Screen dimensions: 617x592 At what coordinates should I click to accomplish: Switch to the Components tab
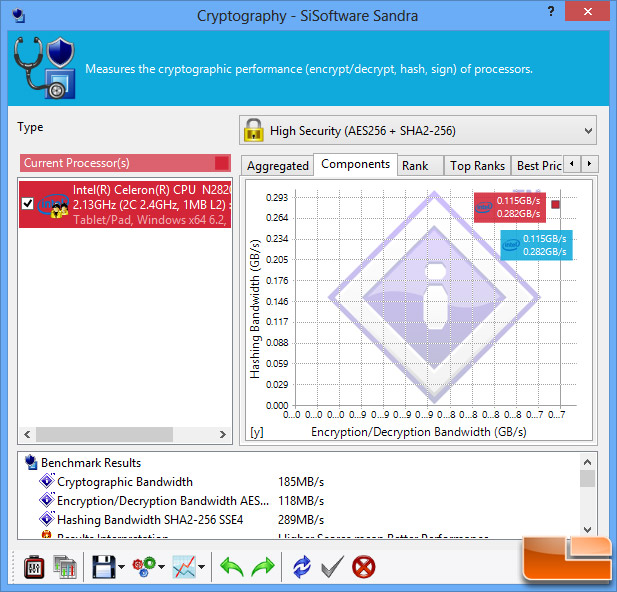coord(356,164)
